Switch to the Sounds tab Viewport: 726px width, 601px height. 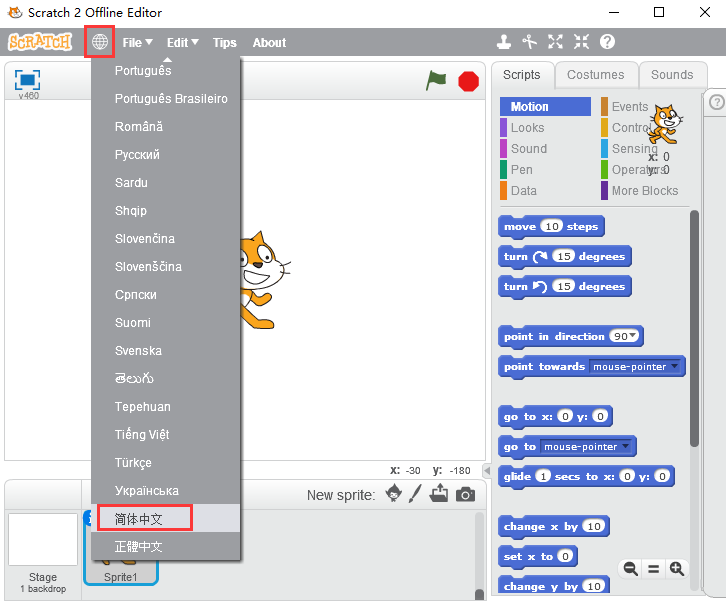point(672,75)
